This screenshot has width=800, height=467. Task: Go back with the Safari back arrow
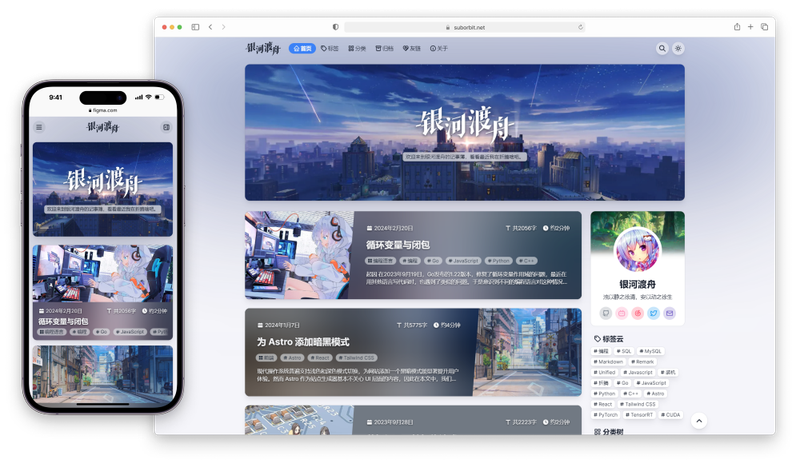pyautogui.click(x=210, y=27)
